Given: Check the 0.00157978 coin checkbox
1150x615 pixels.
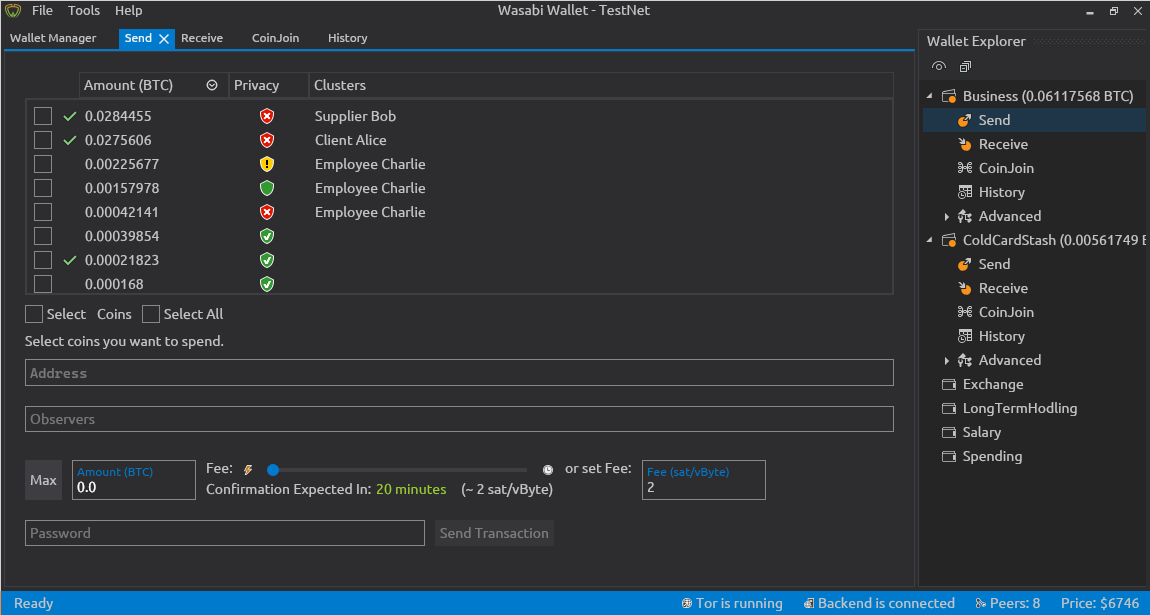Looking at the screenshot, I should pos(43,188).
